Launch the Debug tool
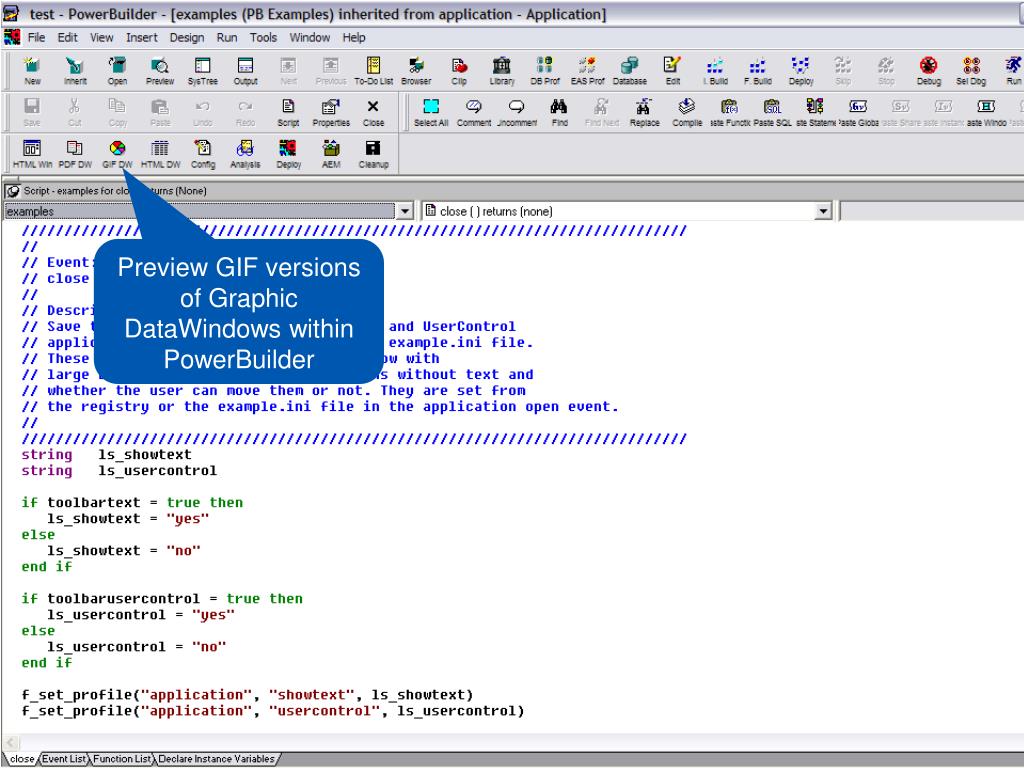Image resolution: width=1024 pixels, height=768 pixels. tap(929, 71)
